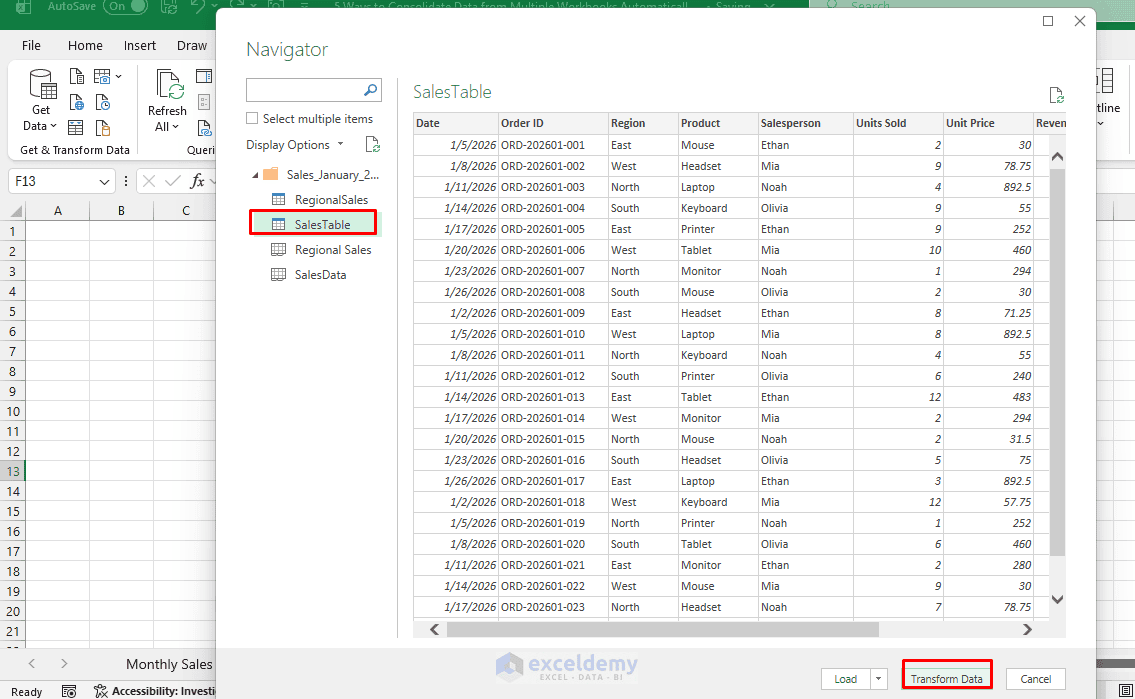Click the preview horizontal scrollbar thumb
Screen dimensions: 1135x699
click(x=662, y=630)
